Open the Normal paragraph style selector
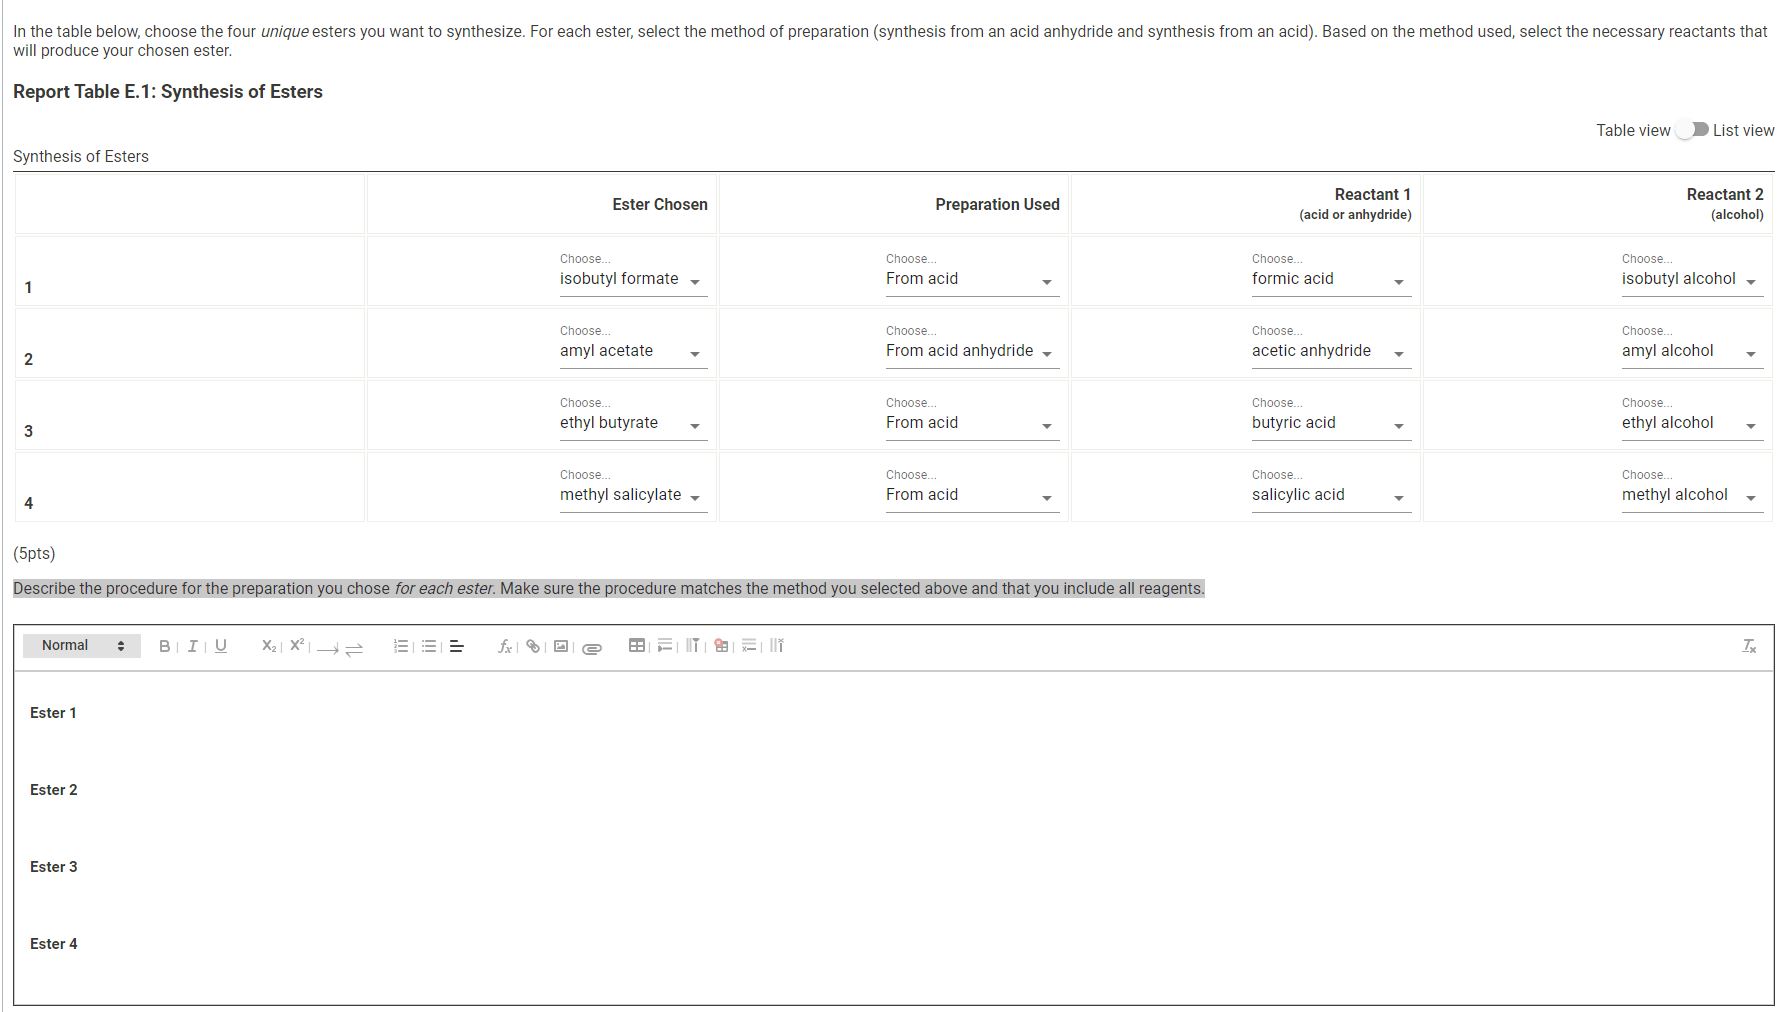Screen dimensions: 1787x1012 (80, 645)
